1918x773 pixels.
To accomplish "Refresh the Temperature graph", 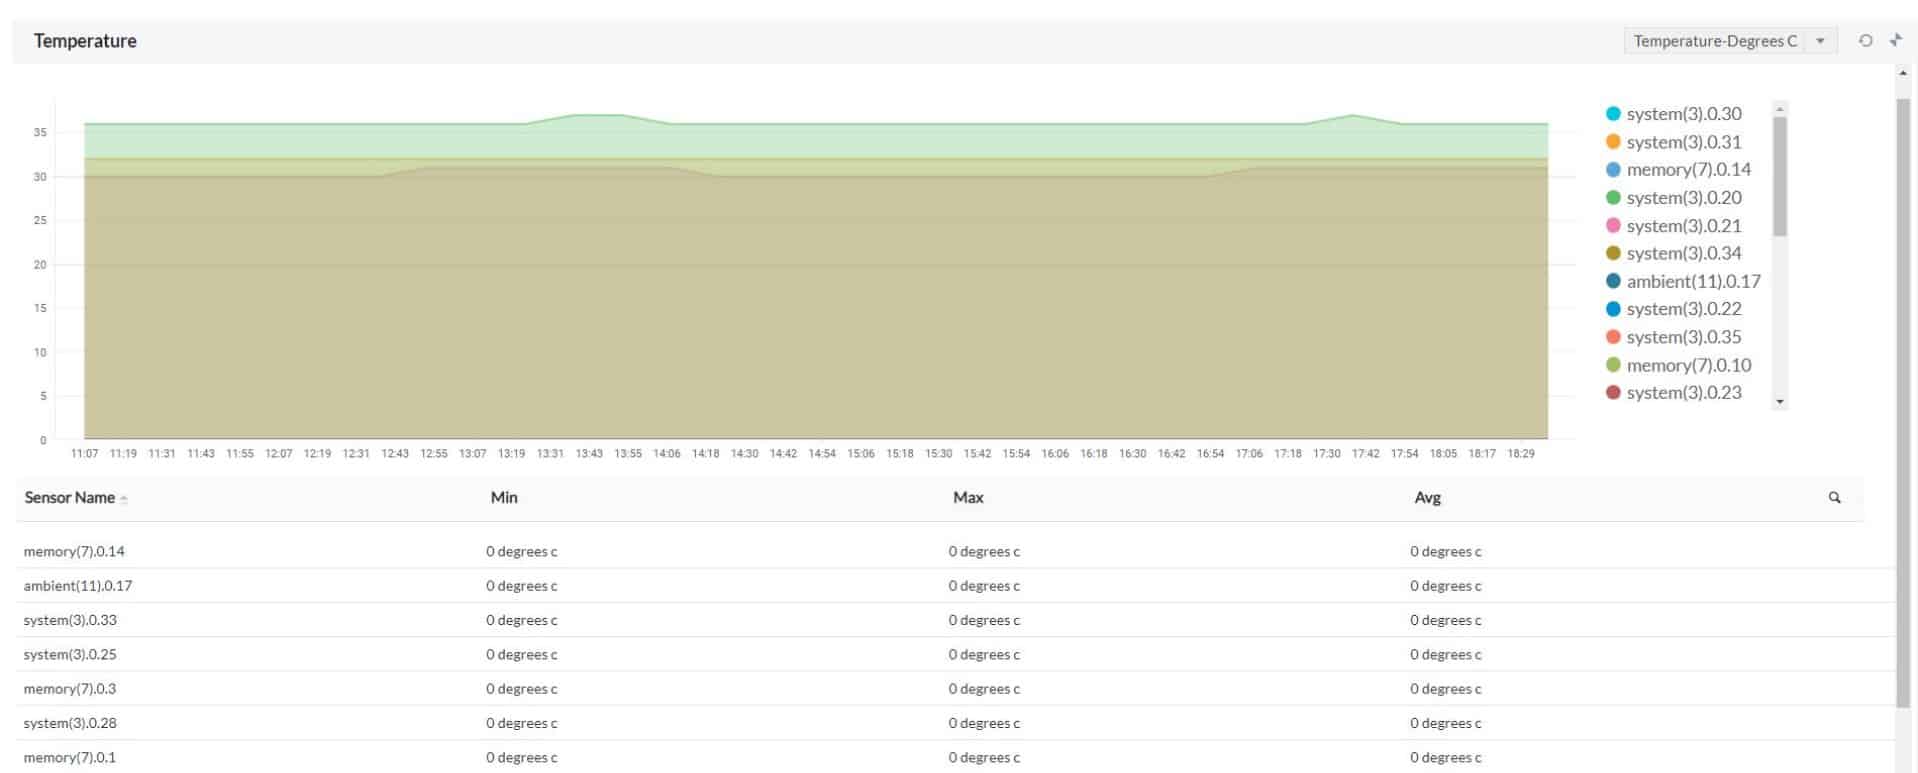I will tap(1865, 41).
